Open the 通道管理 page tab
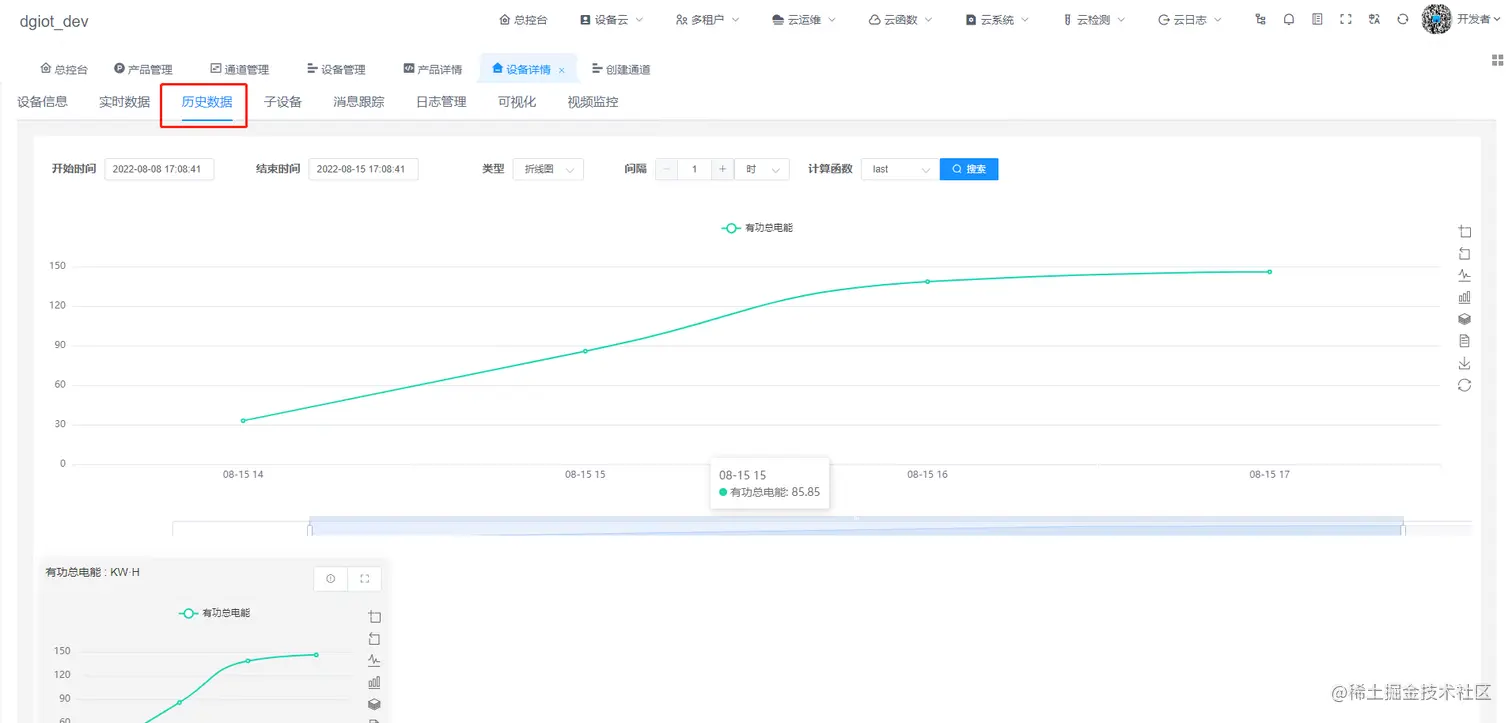This screenshot has height=723, width=1512. coord(240,69)
